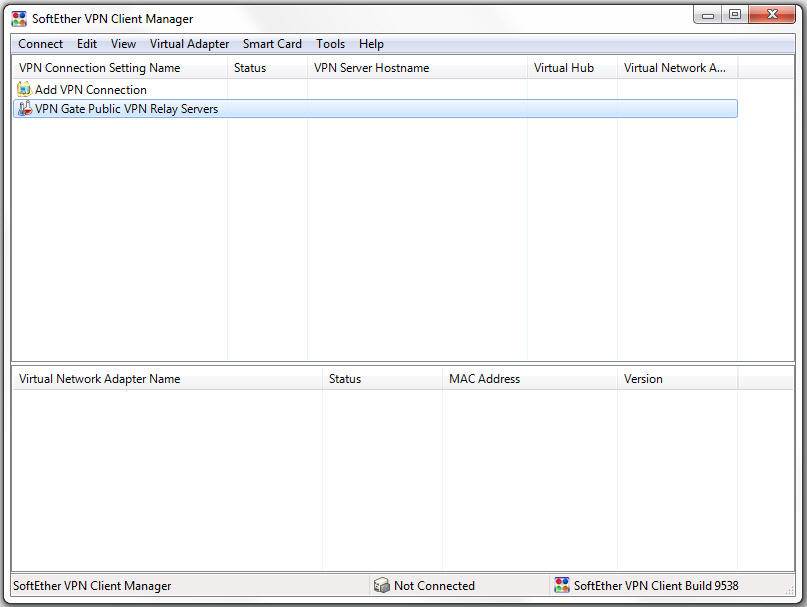Click SoftEther VPN Client Build 9538 text
The height and width of the screenshot is (607, 807).
(656, 585)
